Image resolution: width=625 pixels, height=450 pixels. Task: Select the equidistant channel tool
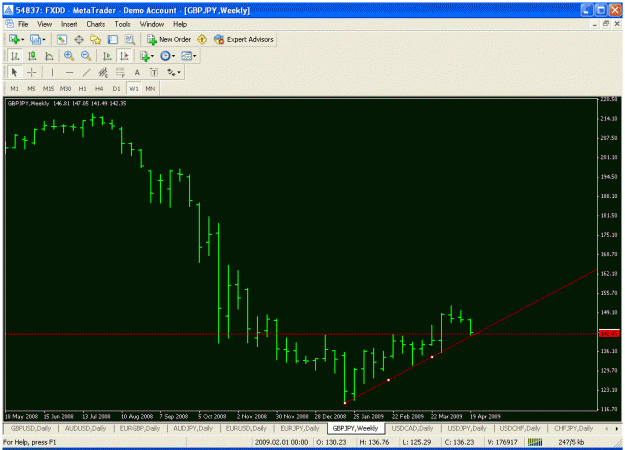click(103, 72)
